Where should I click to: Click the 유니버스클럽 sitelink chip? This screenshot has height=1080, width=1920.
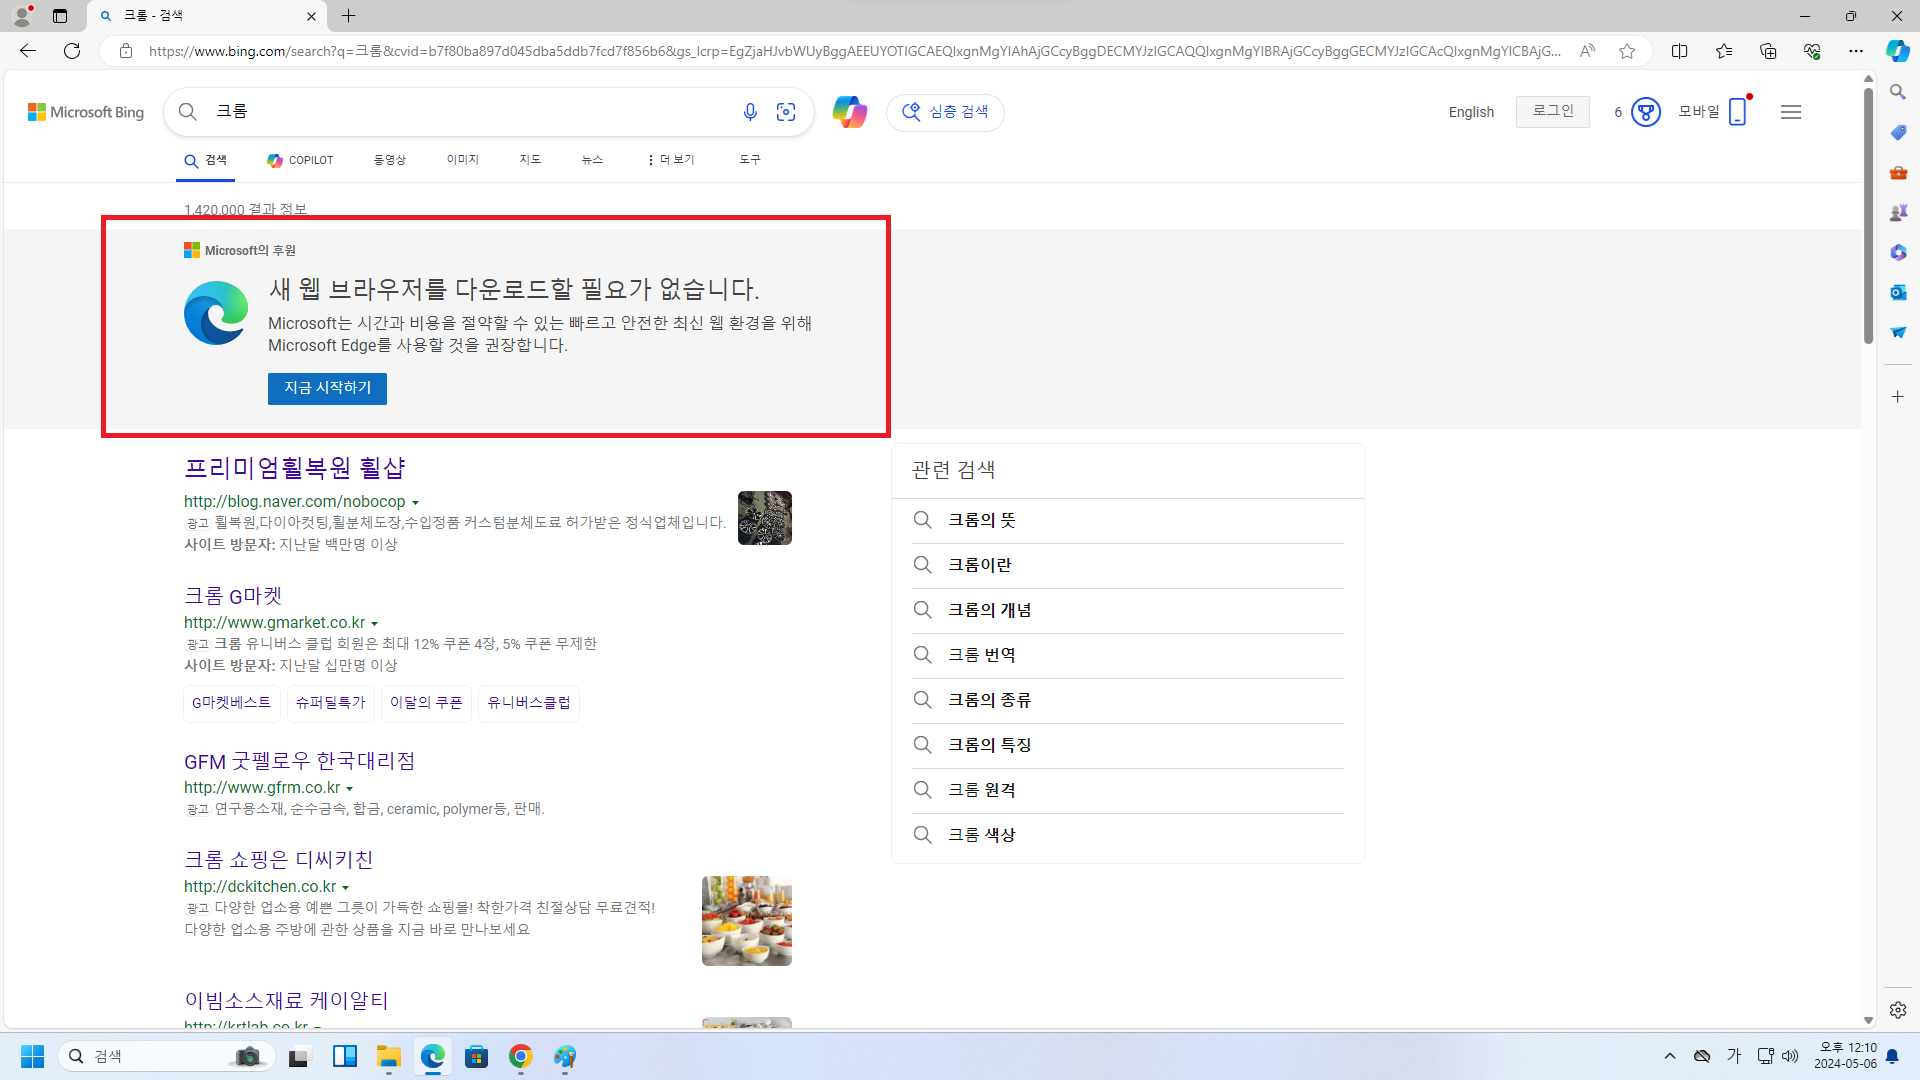click(x=529, y=703)
